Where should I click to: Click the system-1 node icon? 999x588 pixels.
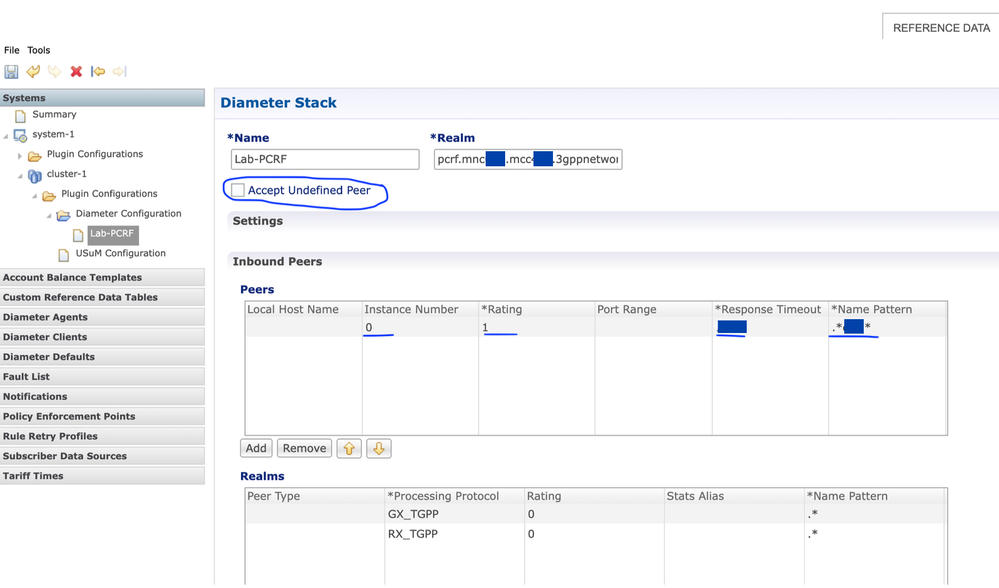20,135
